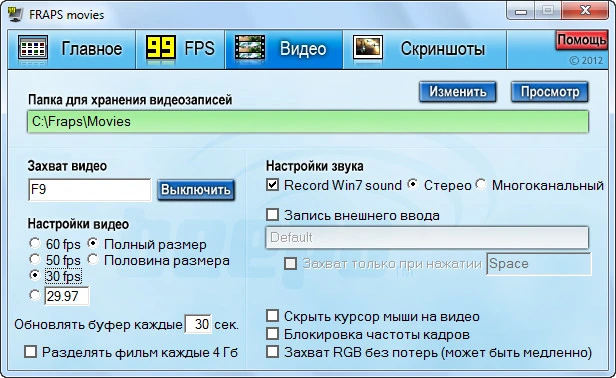
Task: Open the Скриншоты tab
Action: tap(425, 50)
